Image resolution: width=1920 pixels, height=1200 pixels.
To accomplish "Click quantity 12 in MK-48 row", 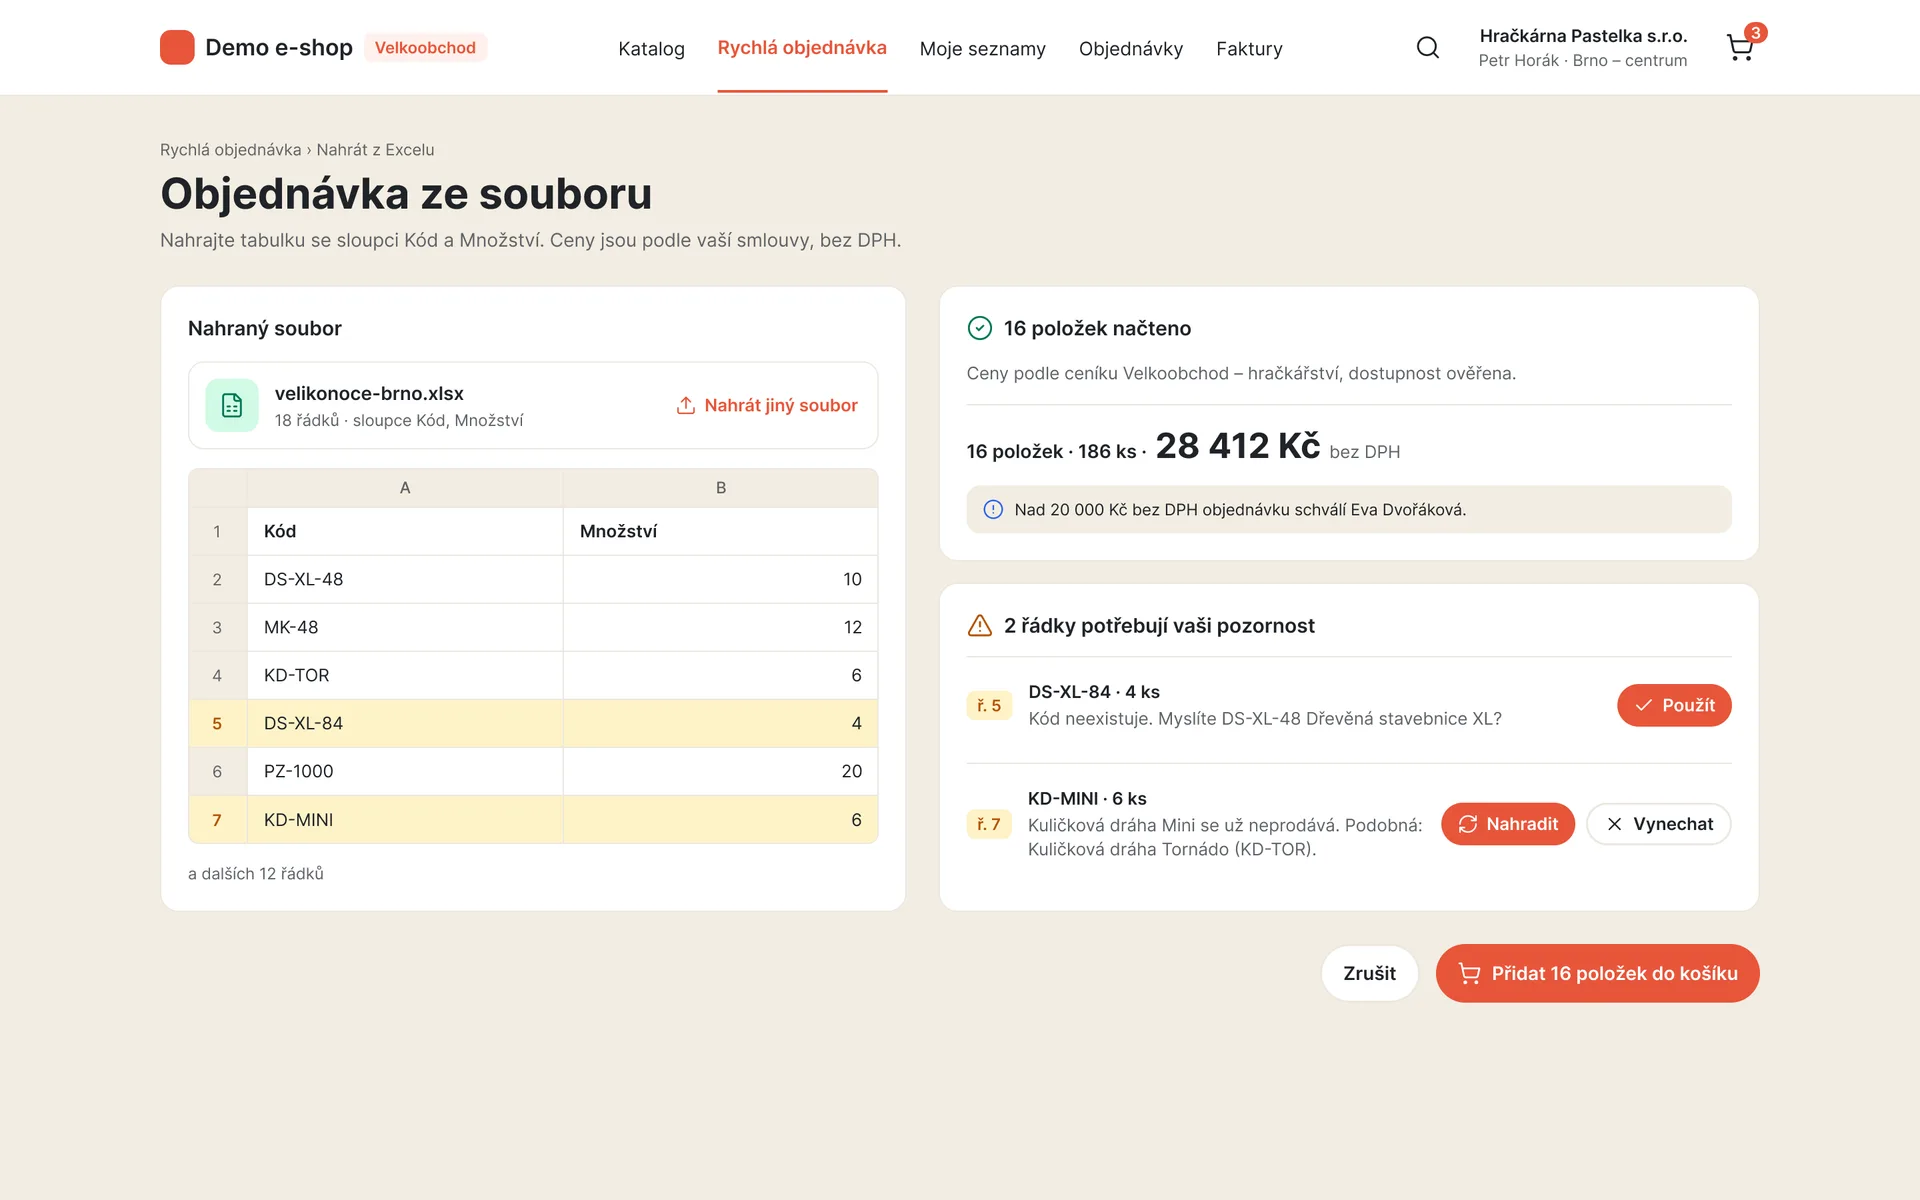I will point(720,628).
